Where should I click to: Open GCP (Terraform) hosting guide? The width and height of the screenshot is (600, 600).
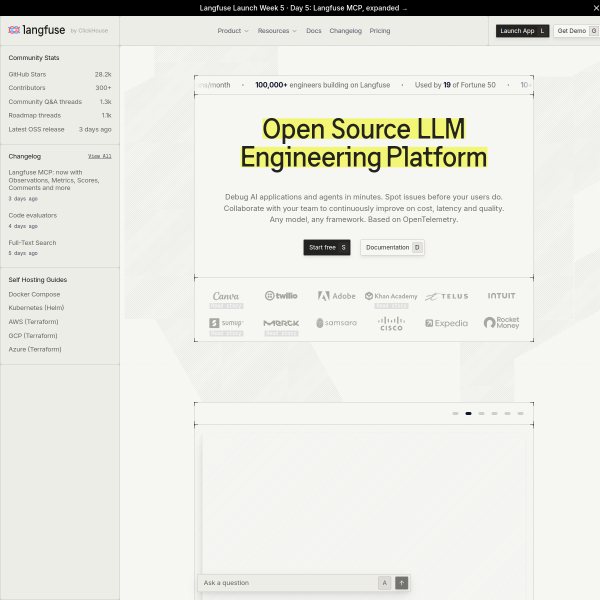(x=33, y=336)
